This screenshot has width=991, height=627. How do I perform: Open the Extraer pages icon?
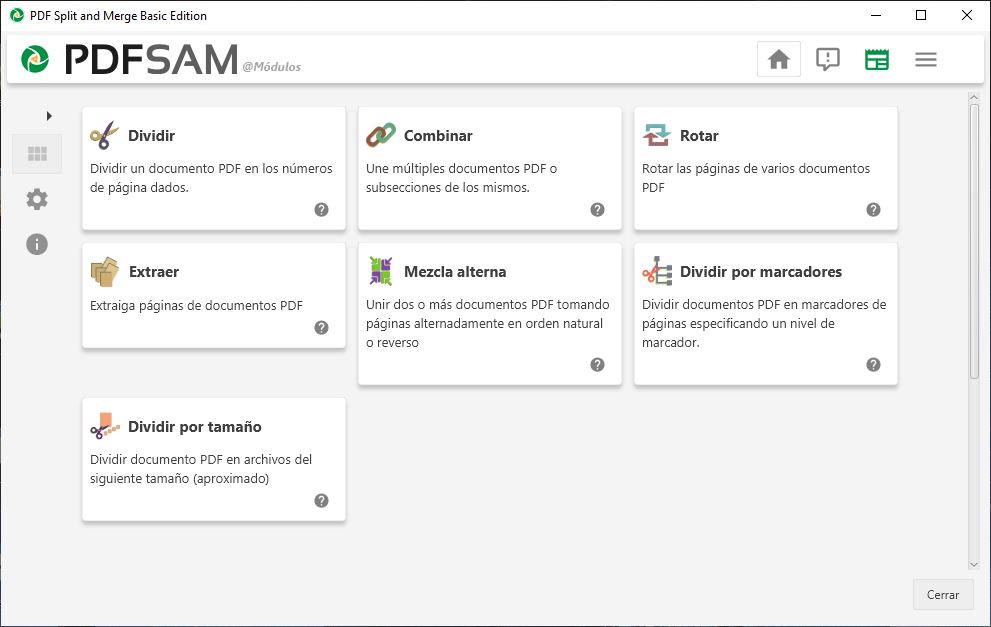point(104,272)
